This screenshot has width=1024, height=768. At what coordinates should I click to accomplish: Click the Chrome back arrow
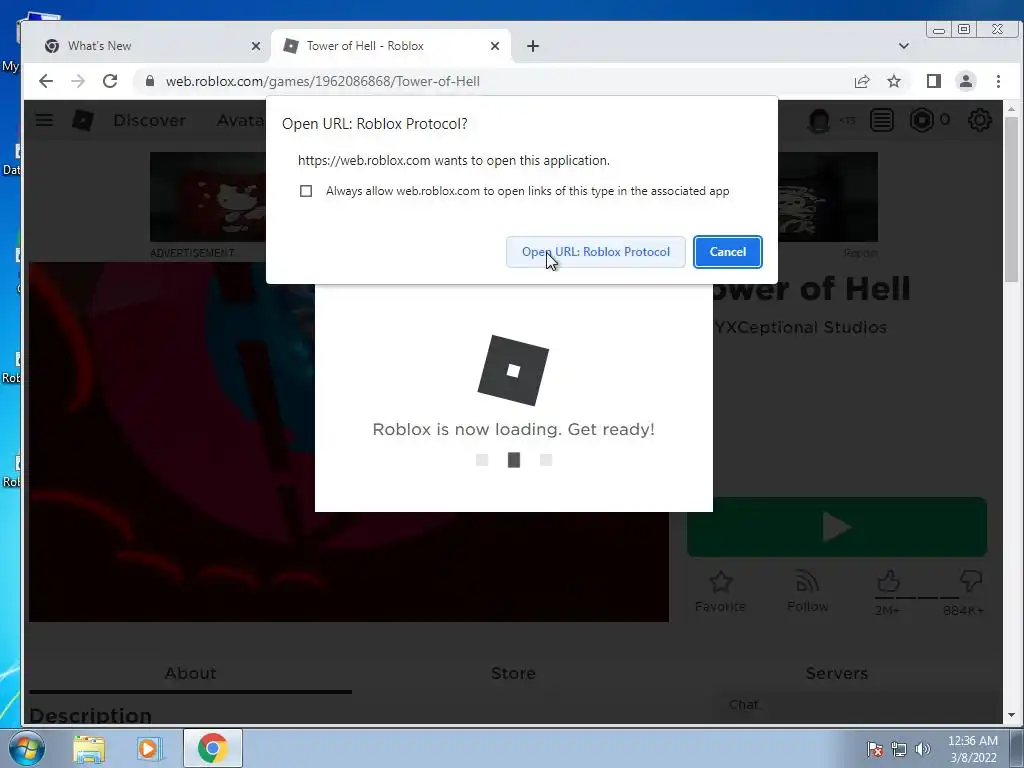[46, 81]
